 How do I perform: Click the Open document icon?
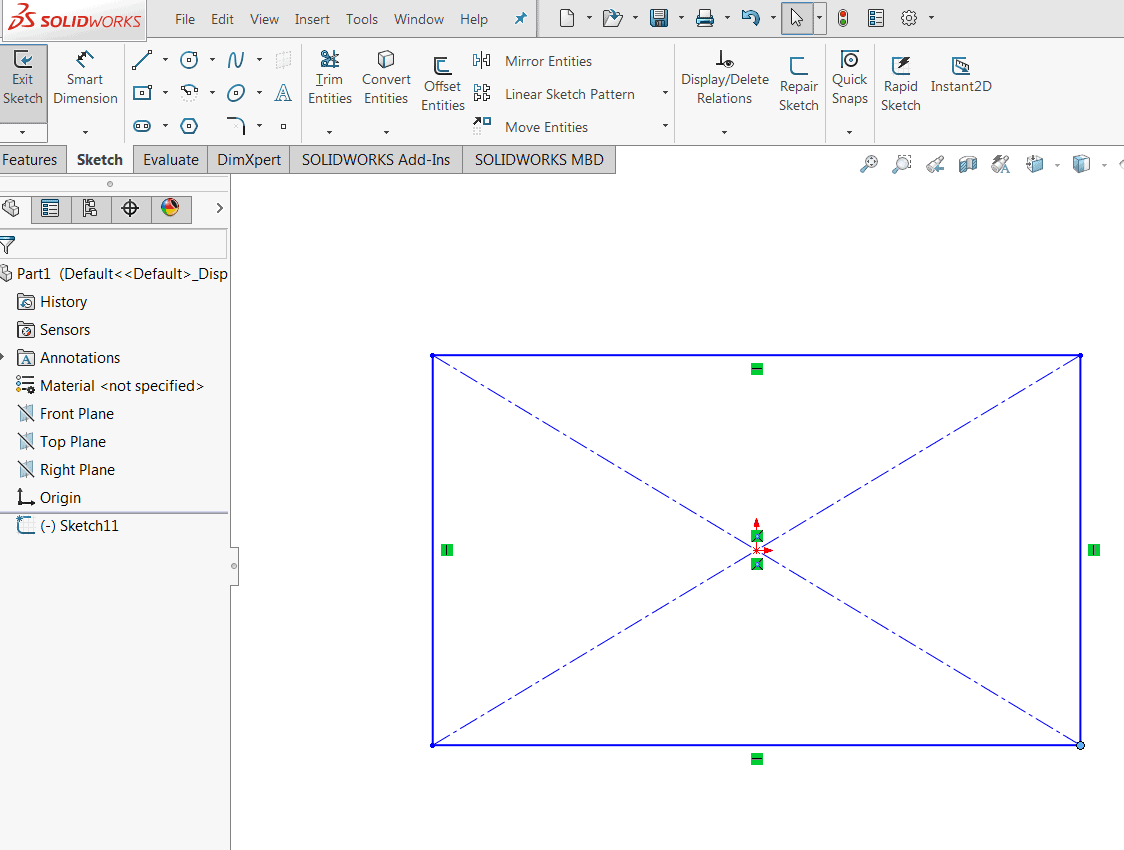pyautogui.click(x=612, y=18)
